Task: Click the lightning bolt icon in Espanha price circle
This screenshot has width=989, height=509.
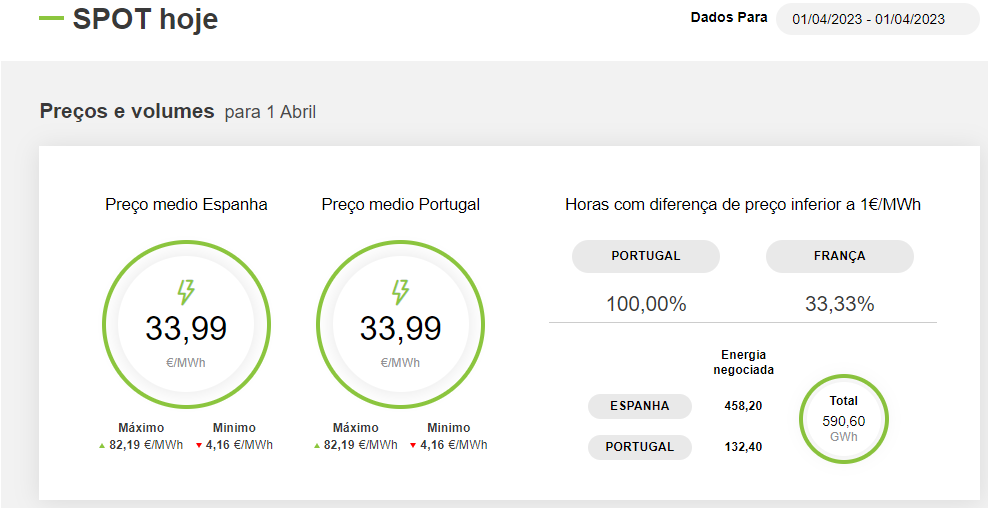Action: [186, 292]
